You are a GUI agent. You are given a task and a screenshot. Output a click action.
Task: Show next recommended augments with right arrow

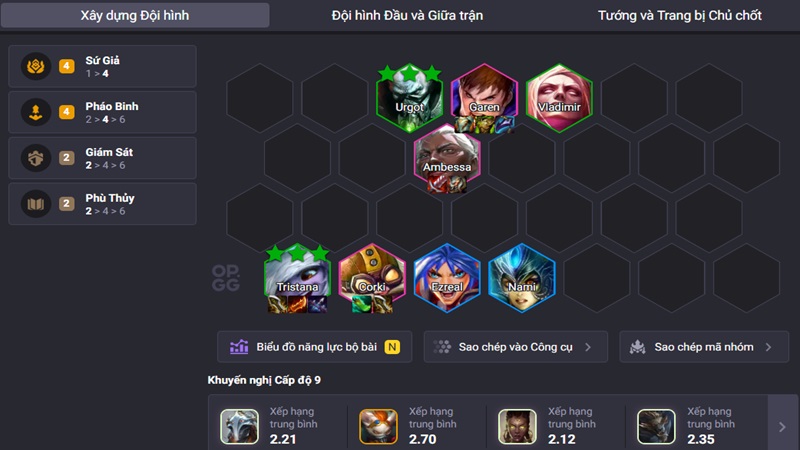(x=782, y=427)
